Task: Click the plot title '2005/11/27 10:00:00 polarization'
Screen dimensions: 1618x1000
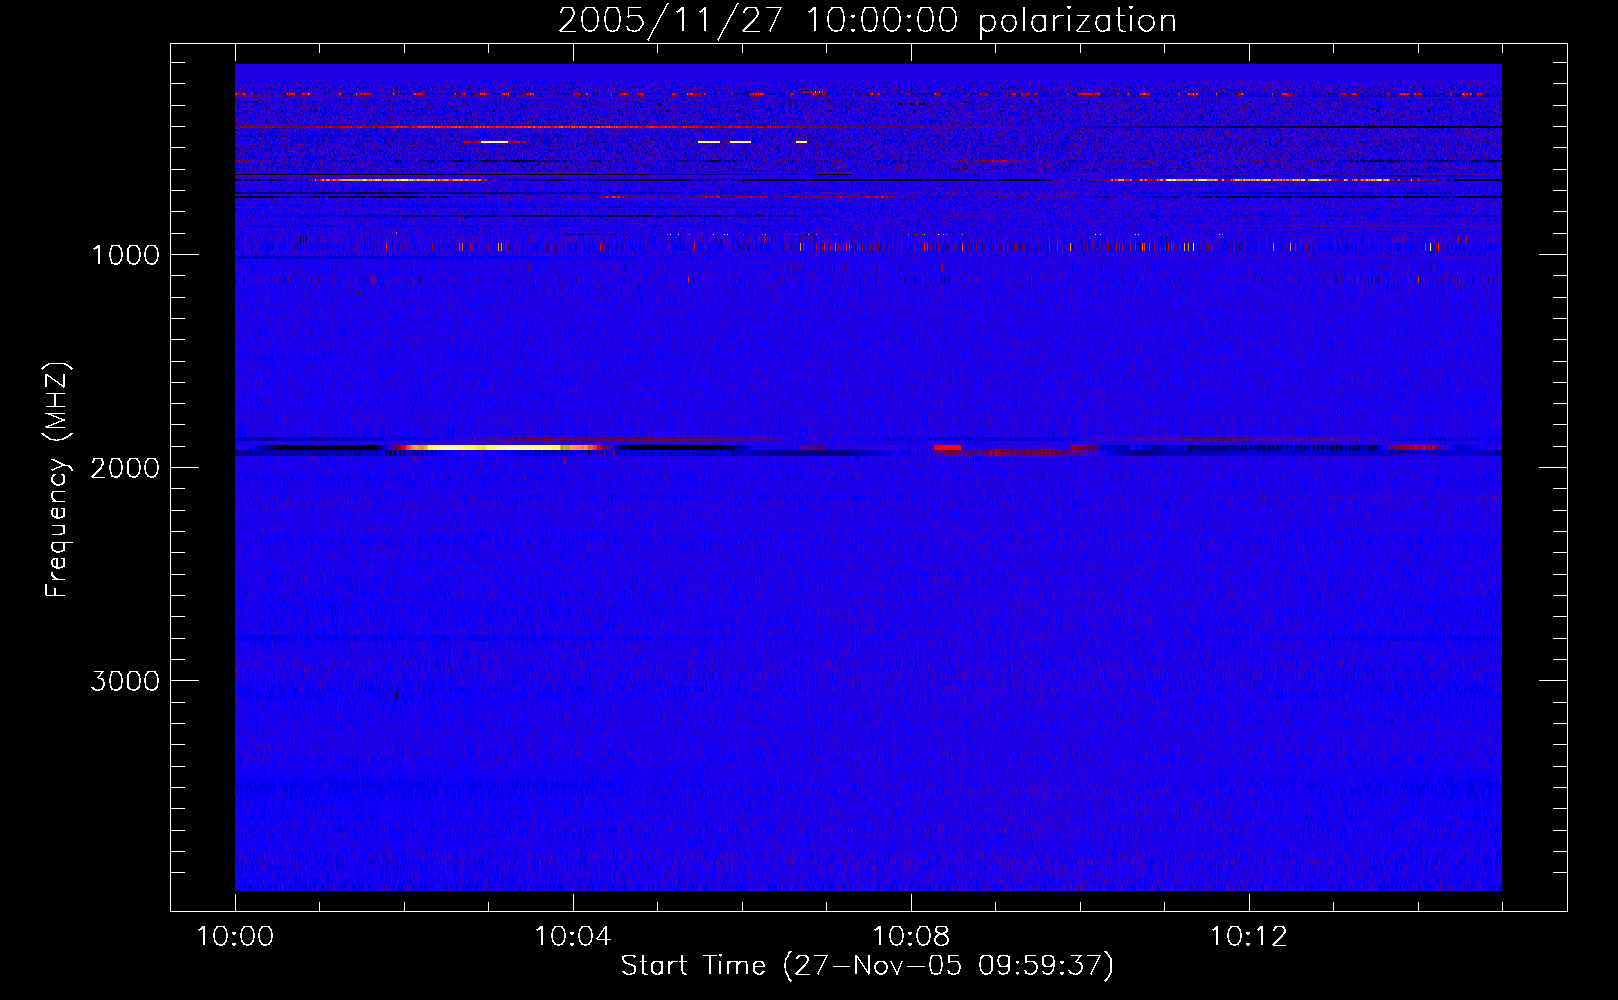Action: 867,20
